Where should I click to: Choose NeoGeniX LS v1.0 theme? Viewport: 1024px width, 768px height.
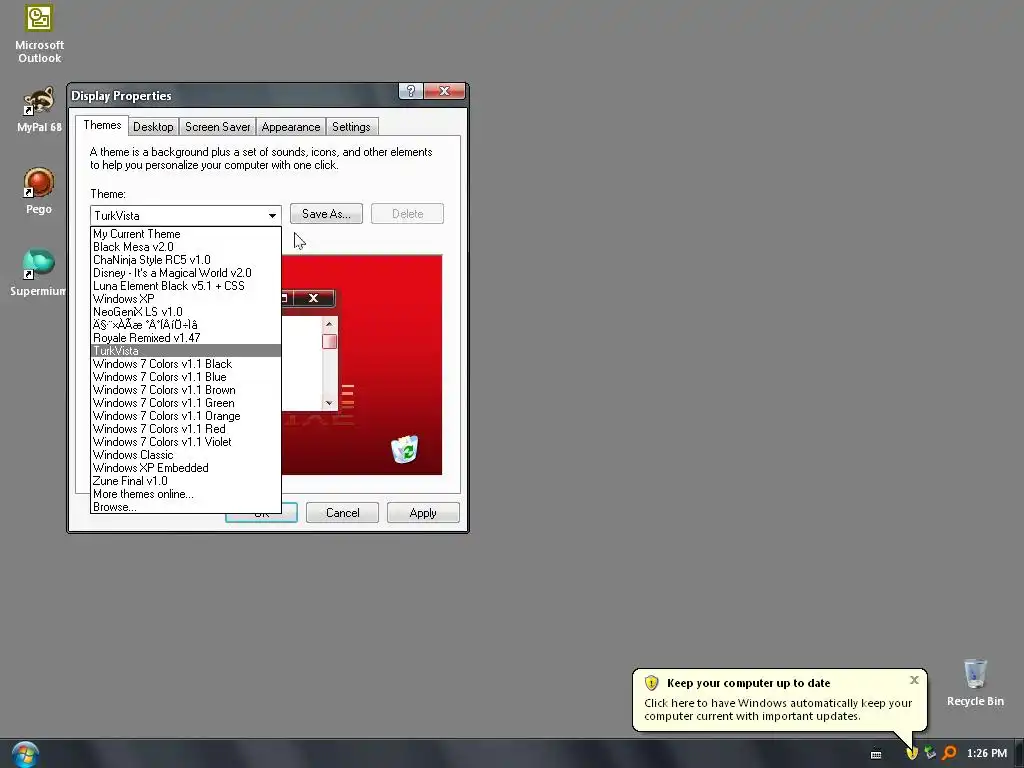coord(185,312)
